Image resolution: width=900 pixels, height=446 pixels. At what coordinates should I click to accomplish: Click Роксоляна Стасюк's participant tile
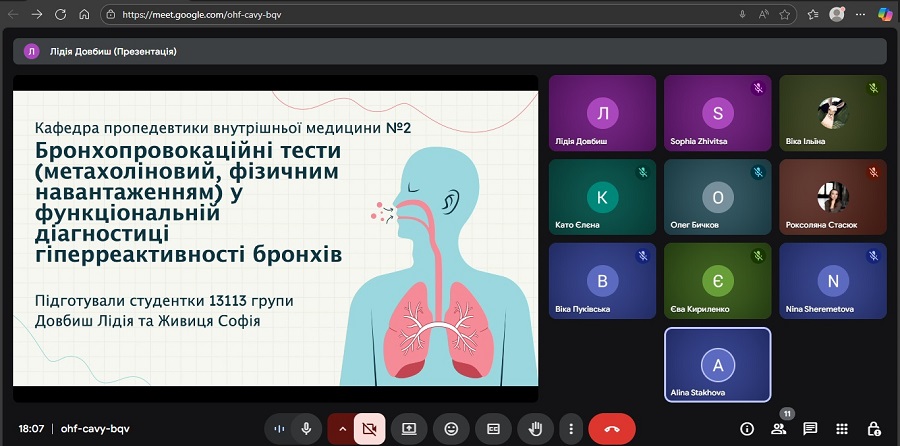point(832,196)
